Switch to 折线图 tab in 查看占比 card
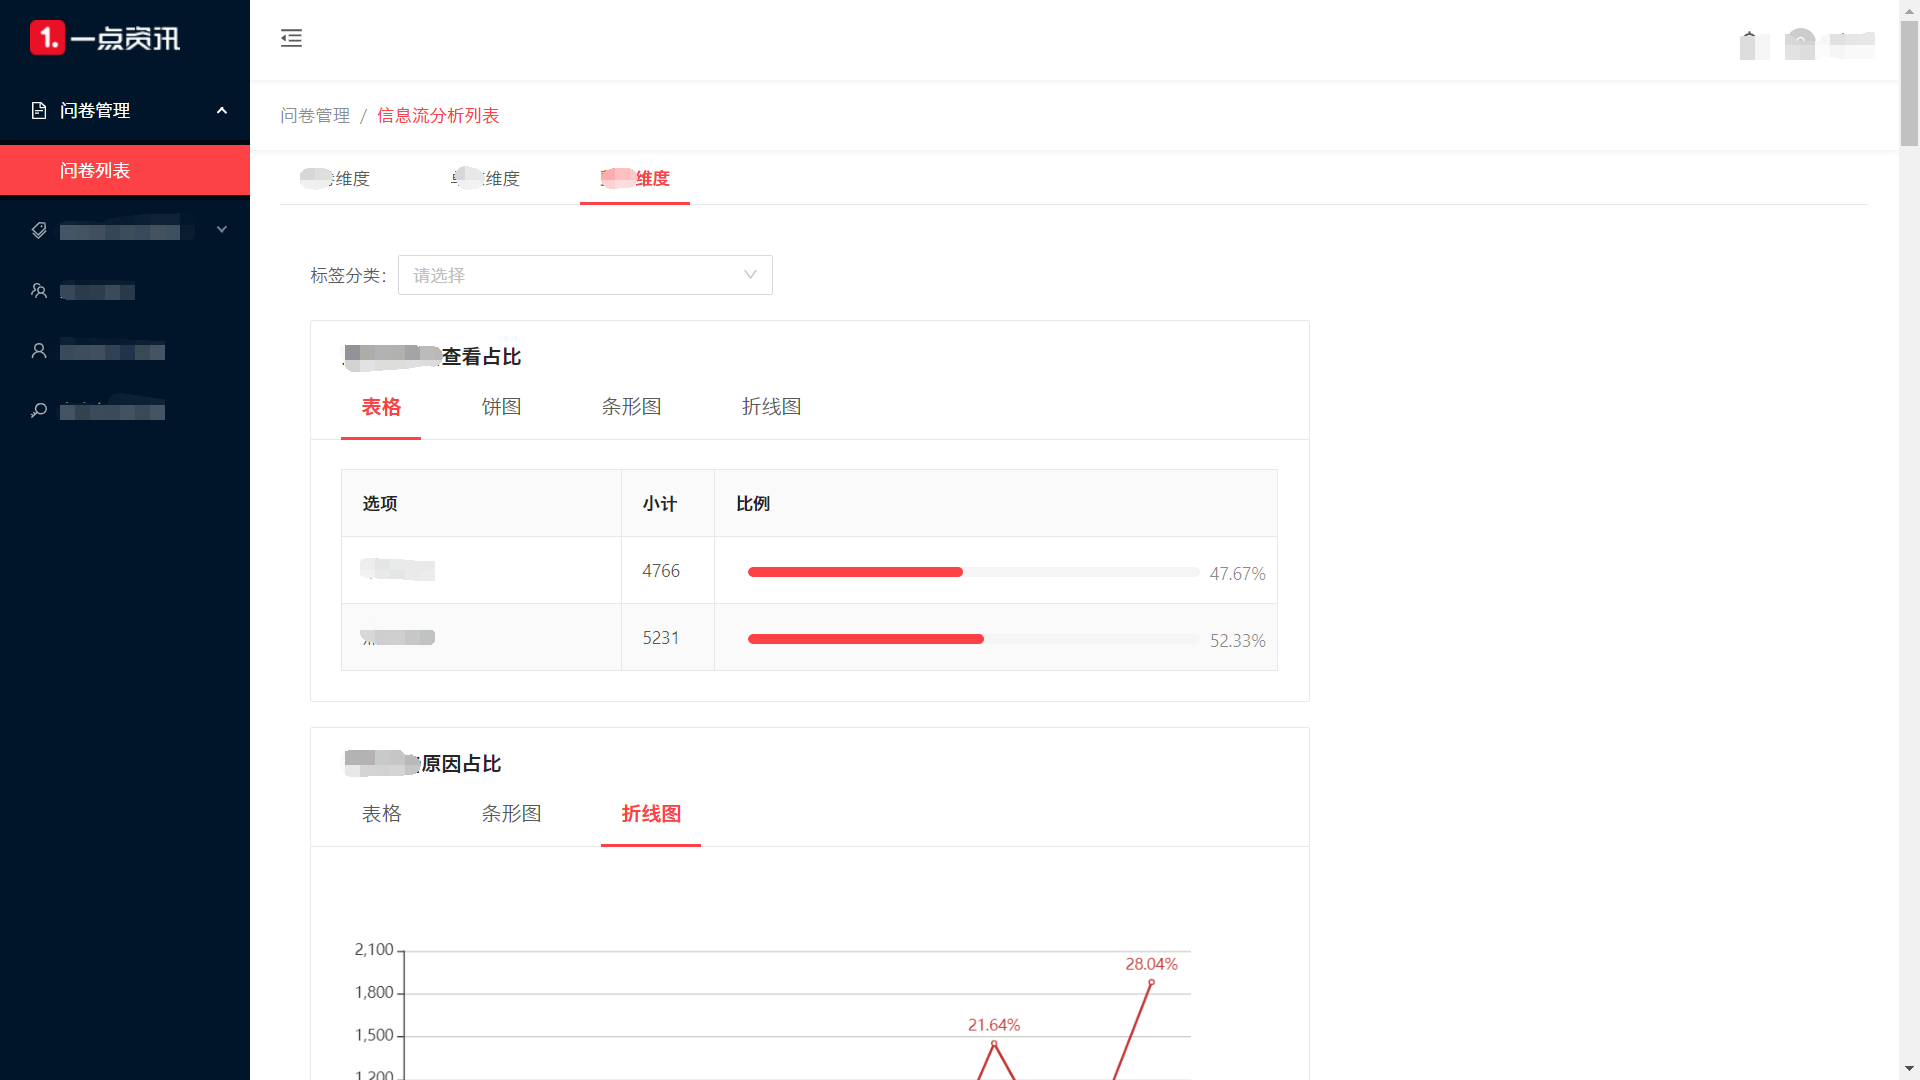1920x1080 pixels. pyautogui.click(x=771, y=407)
